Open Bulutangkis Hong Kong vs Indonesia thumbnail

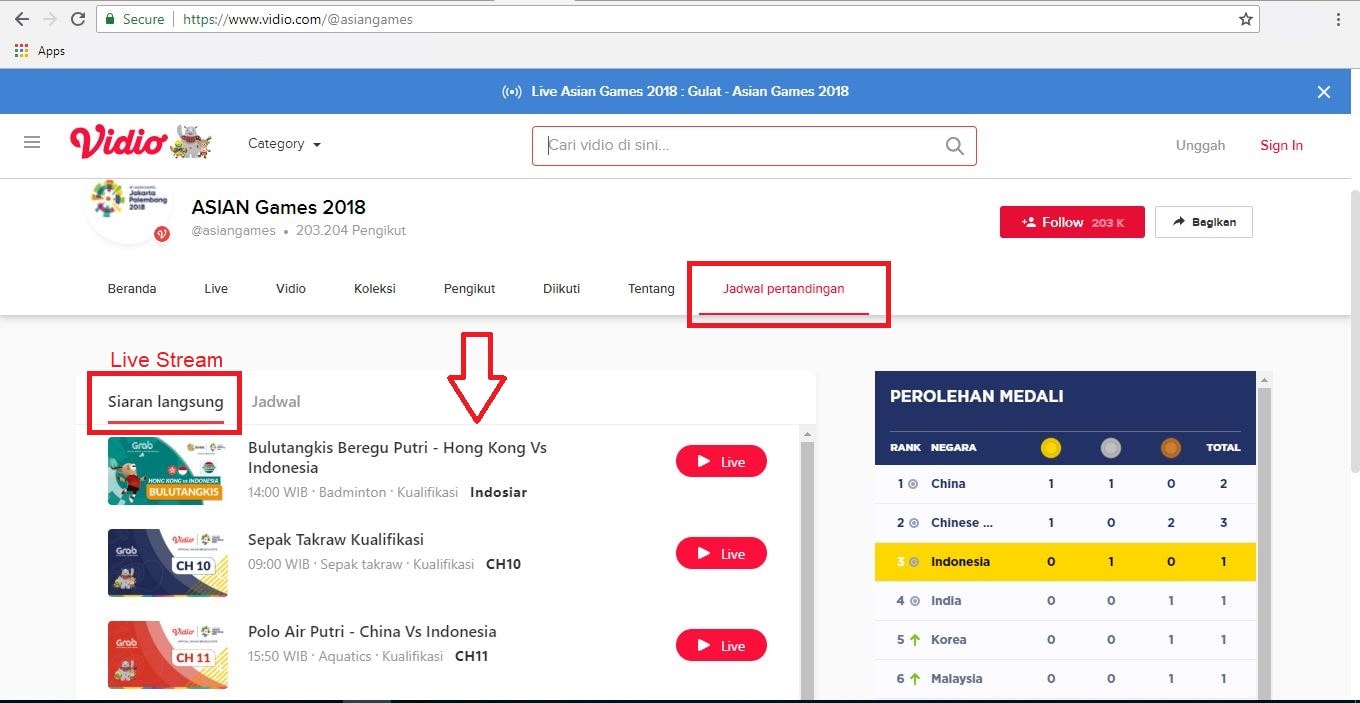point(168,471)
